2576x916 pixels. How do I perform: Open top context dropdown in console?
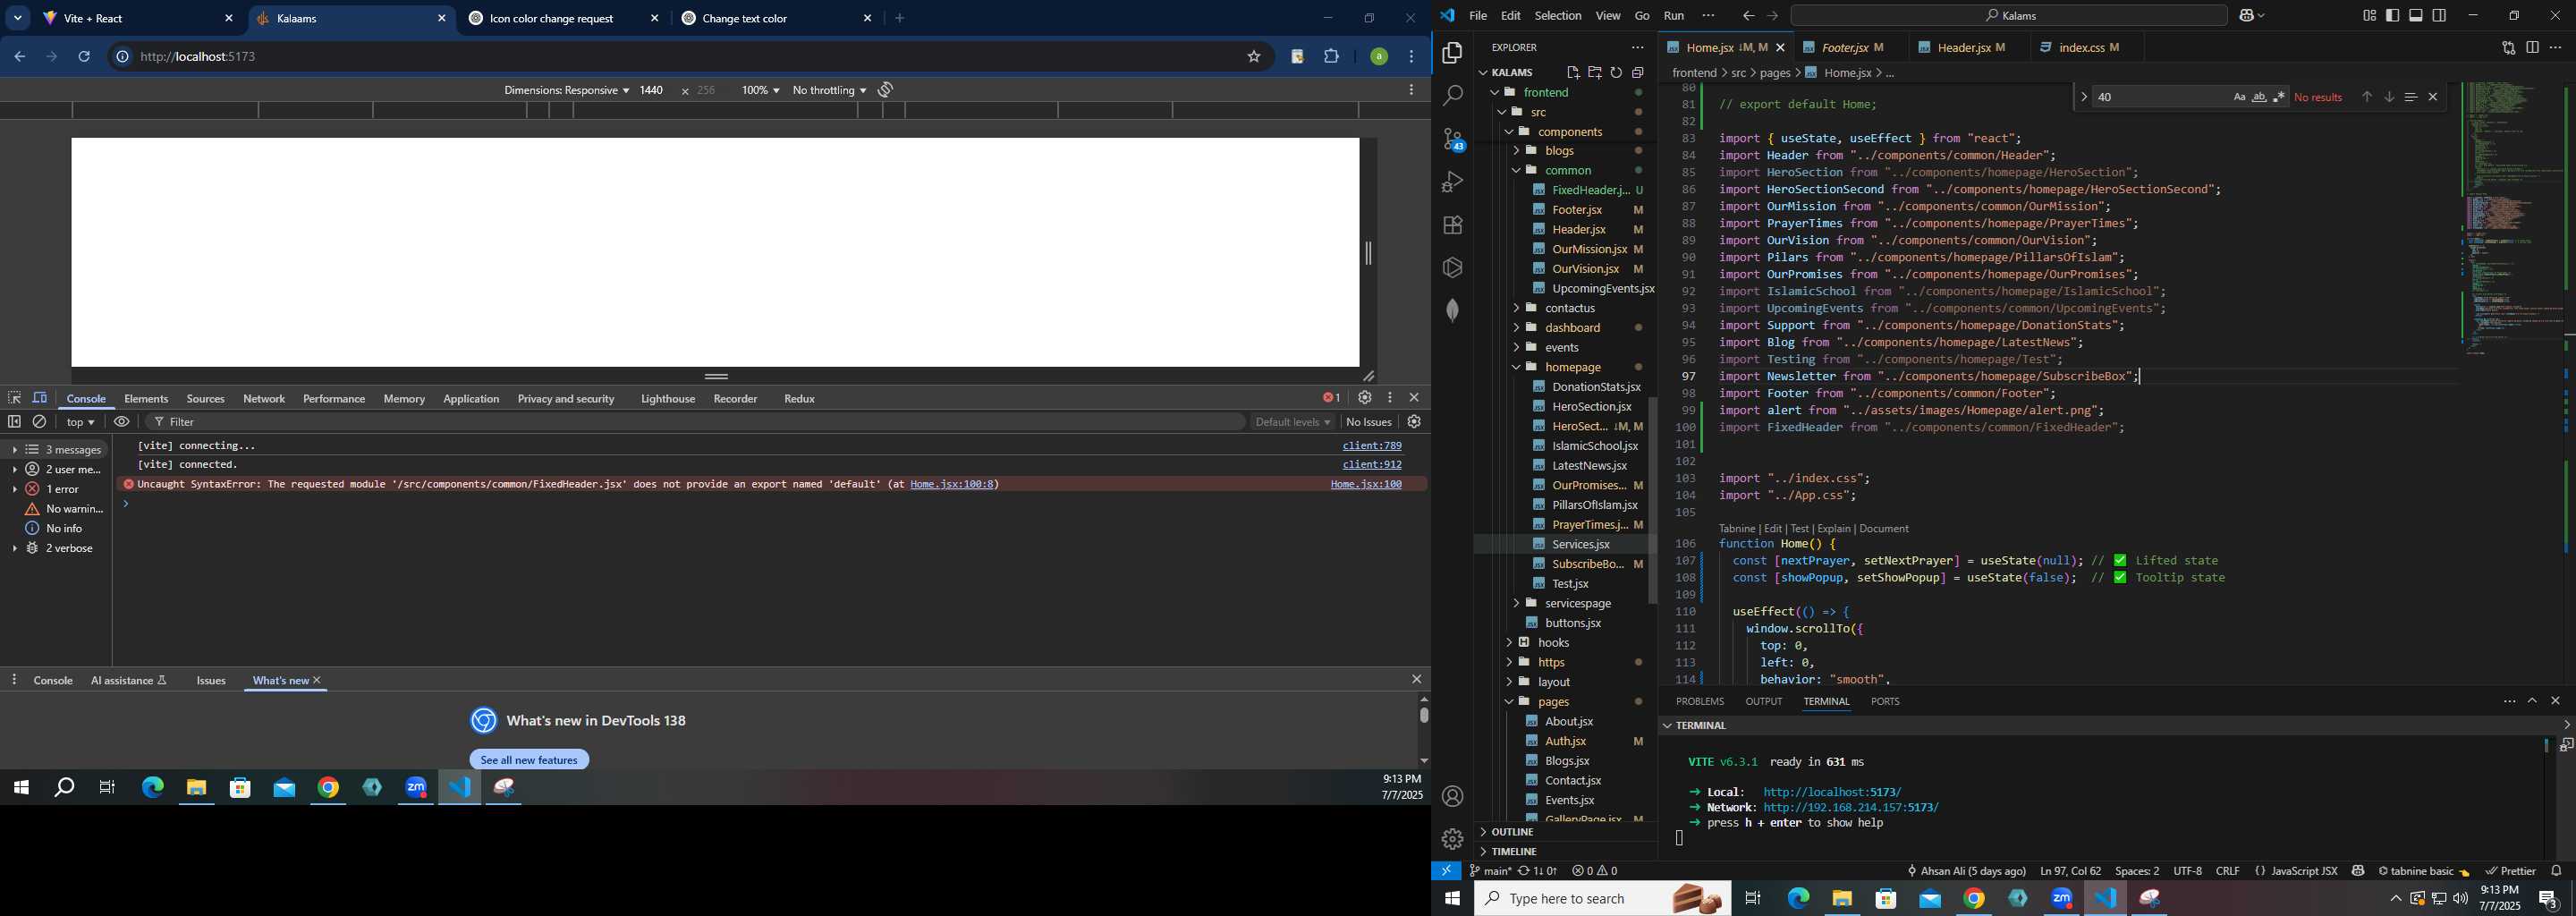(80, 422)
